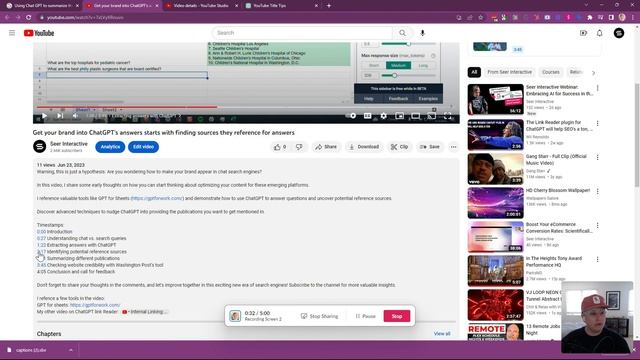
Task: Open the Seer Interactive channel name
Action: (69, 144)
